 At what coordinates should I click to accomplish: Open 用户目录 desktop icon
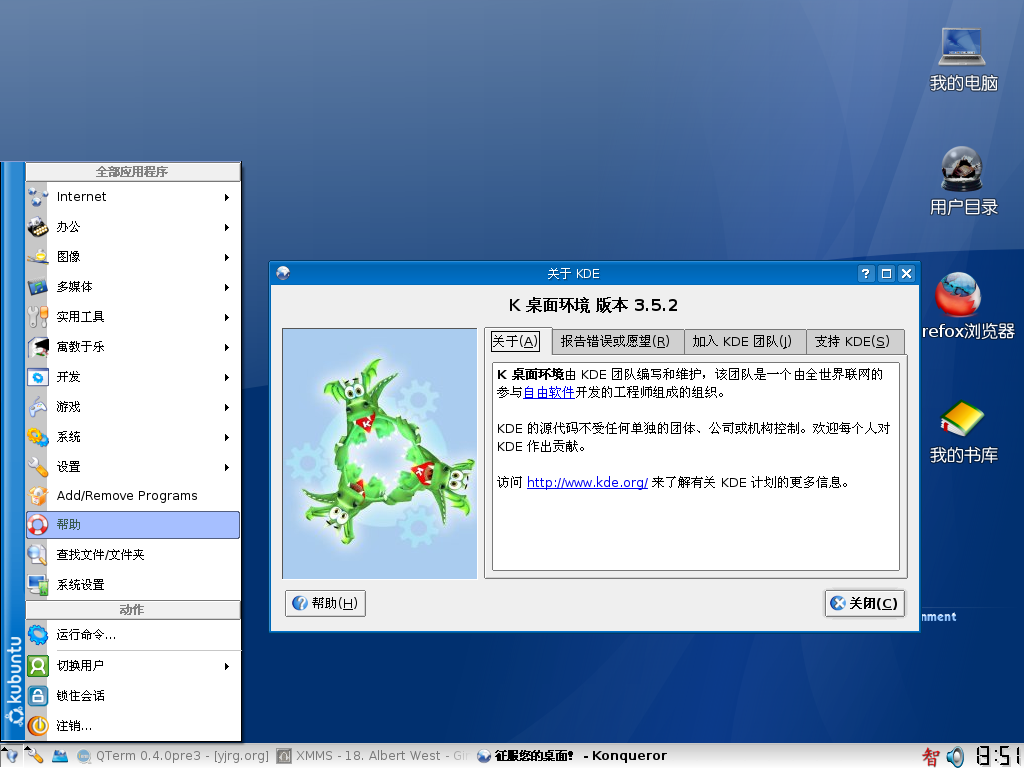pyautogui.click(x=963, y=182)
